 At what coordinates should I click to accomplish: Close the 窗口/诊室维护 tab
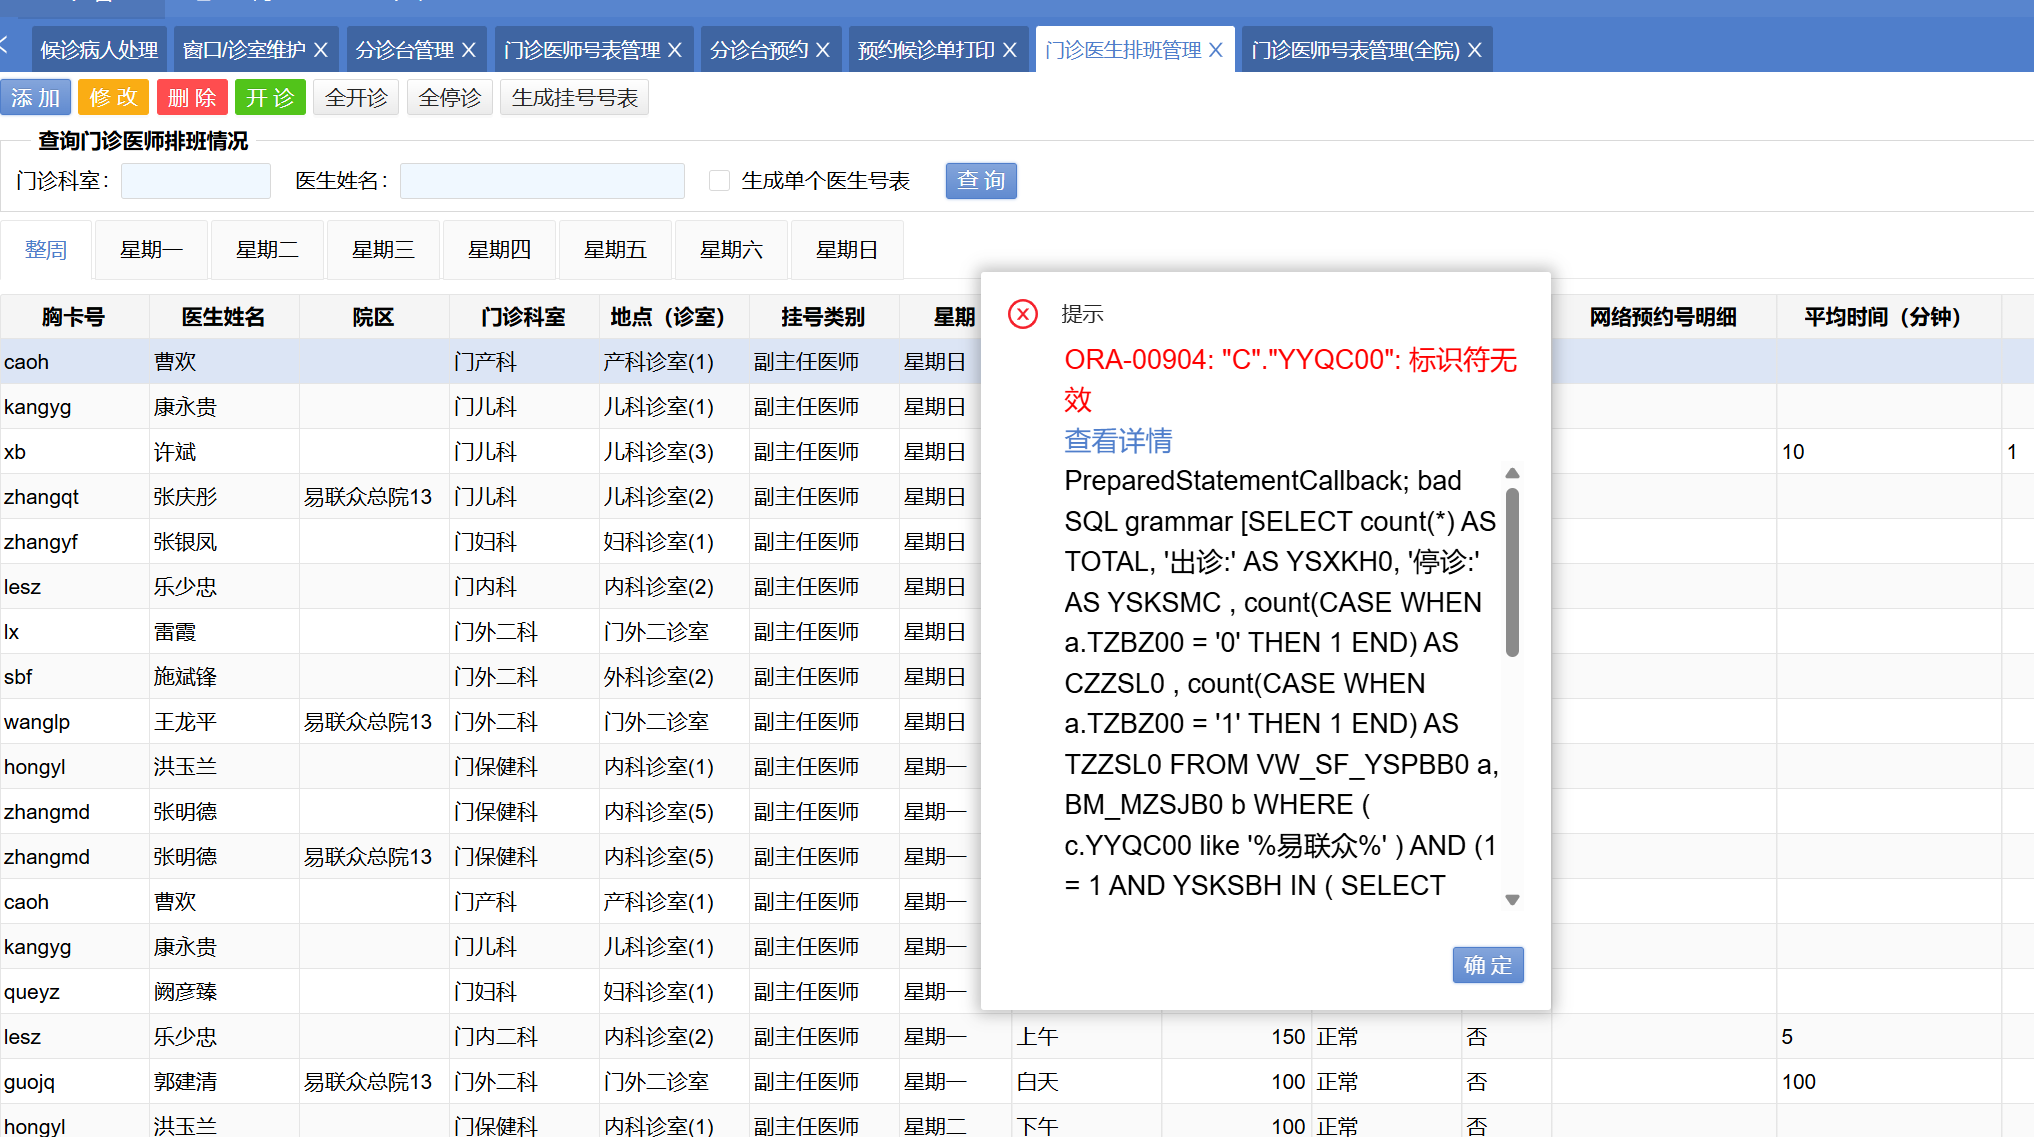click(x=321, y=50)
